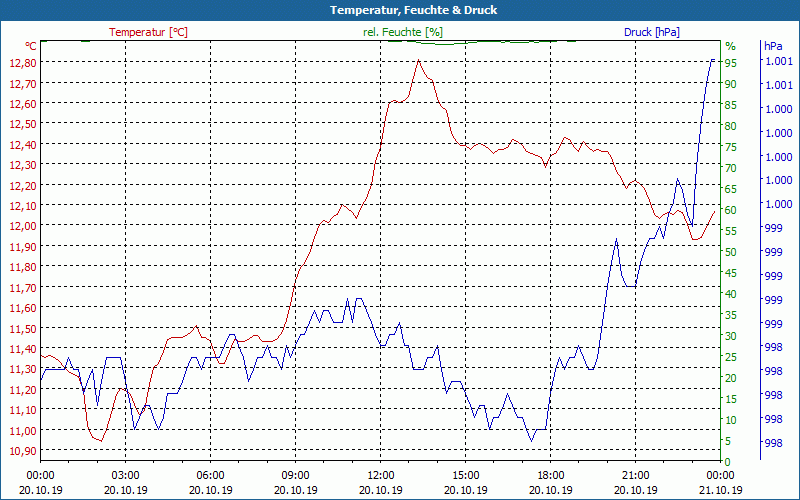Click the red '°C' axis unit label
The height and width of the screenshot is (500, 800).
point(31,46)
